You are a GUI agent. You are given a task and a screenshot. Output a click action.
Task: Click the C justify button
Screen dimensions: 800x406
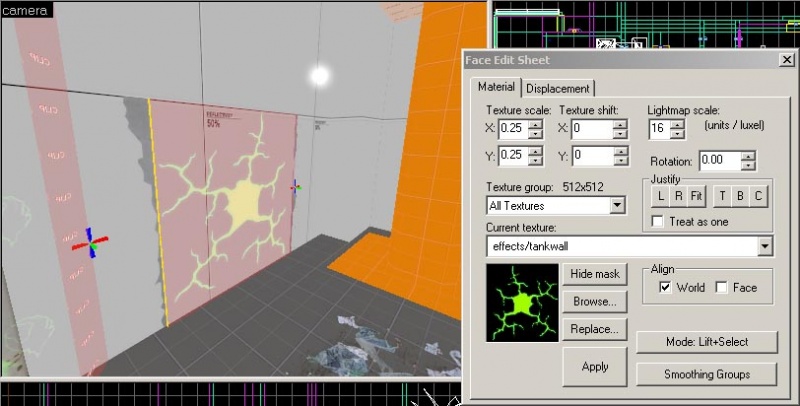coord(758,196)
